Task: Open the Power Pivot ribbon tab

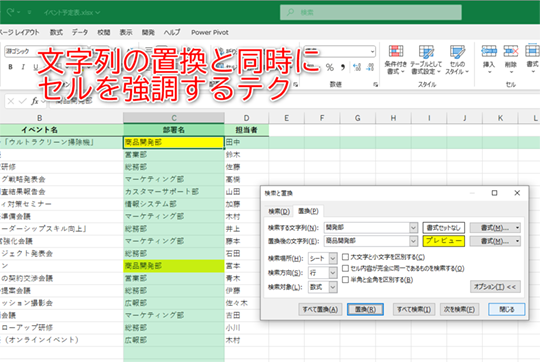Action: click(x=210, y=32)
